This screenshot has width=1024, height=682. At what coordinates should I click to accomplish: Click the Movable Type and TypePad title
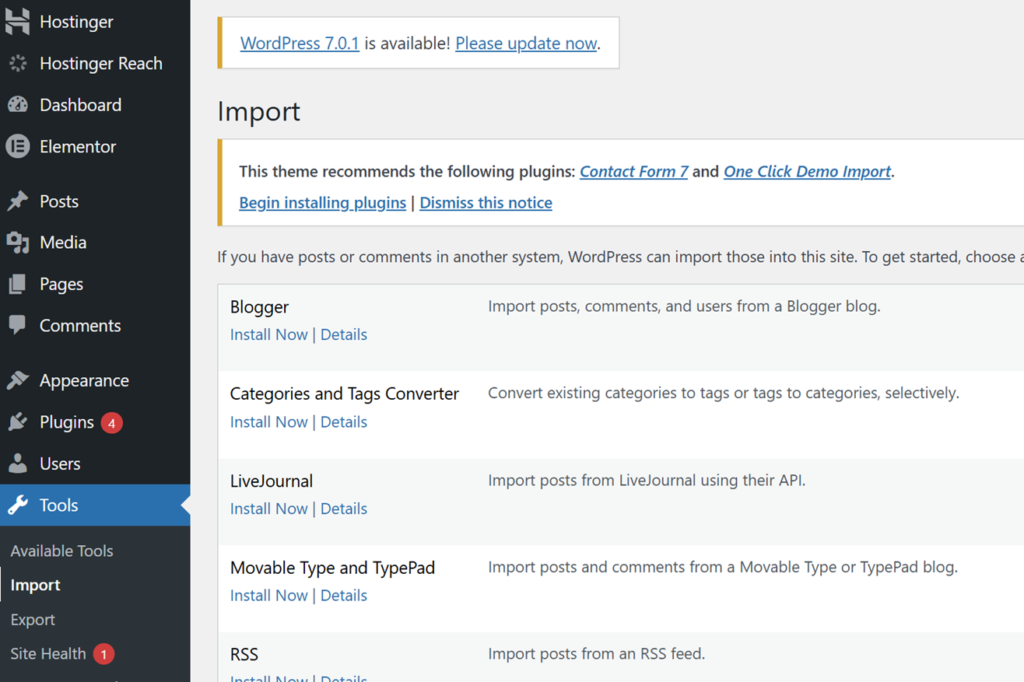coord(332,568)
